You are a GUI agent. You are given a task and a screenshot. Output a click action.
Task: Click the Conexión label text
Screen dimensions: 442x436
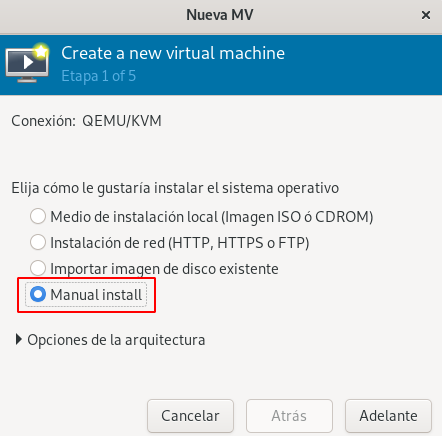(x=44, y=121)
